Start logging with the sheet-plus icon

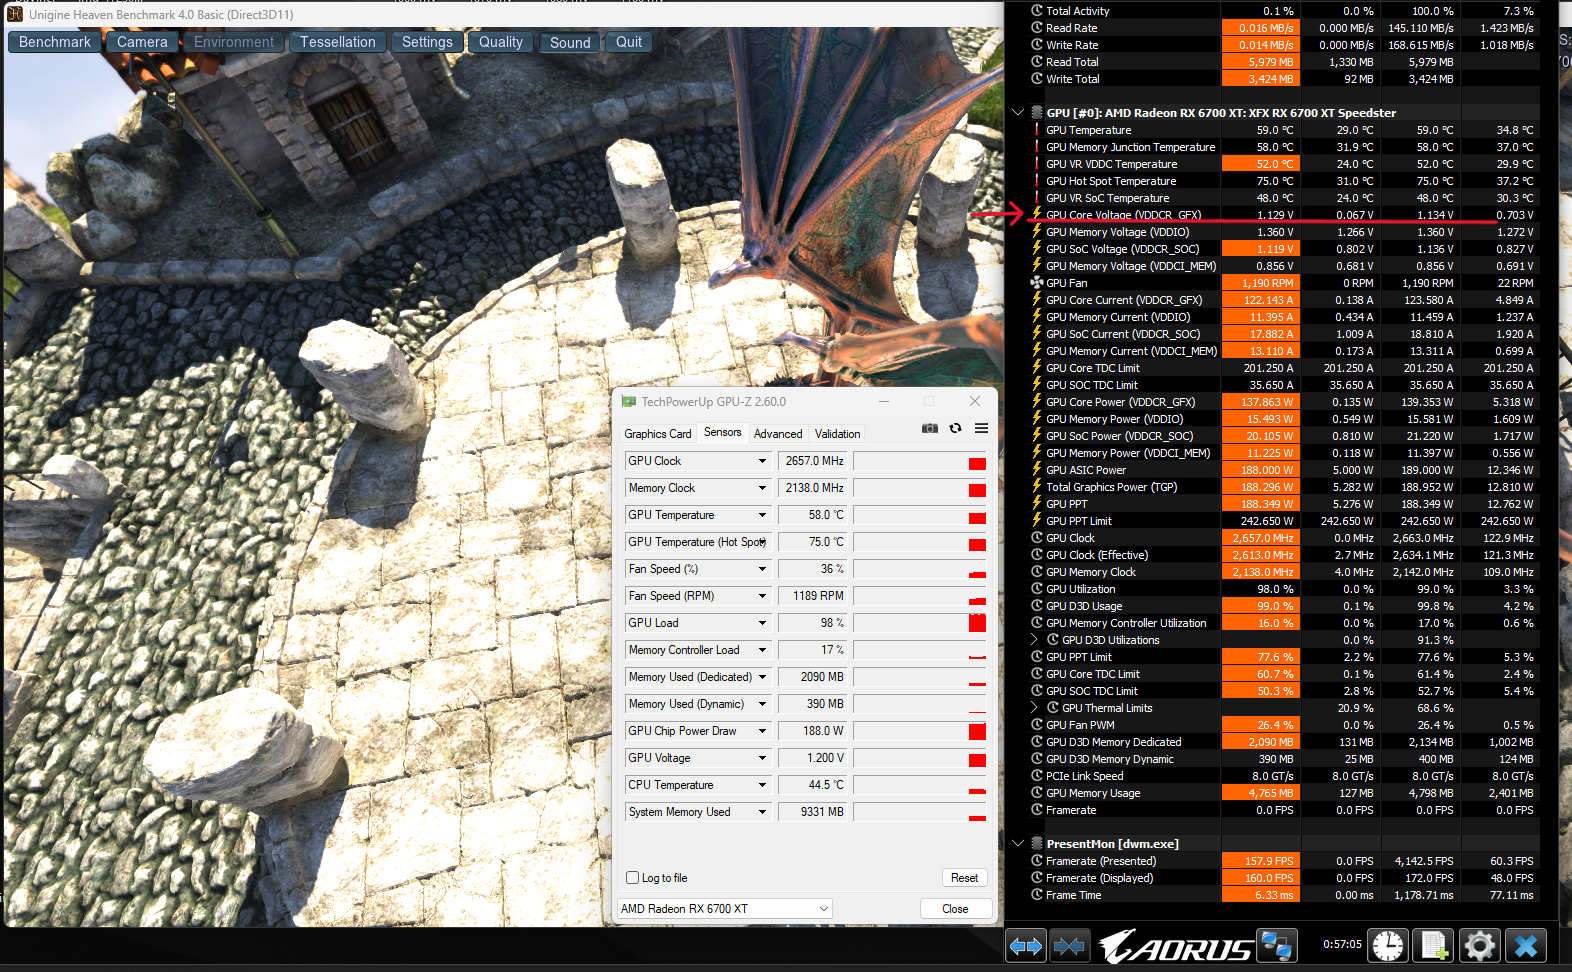pos(1433,946)
